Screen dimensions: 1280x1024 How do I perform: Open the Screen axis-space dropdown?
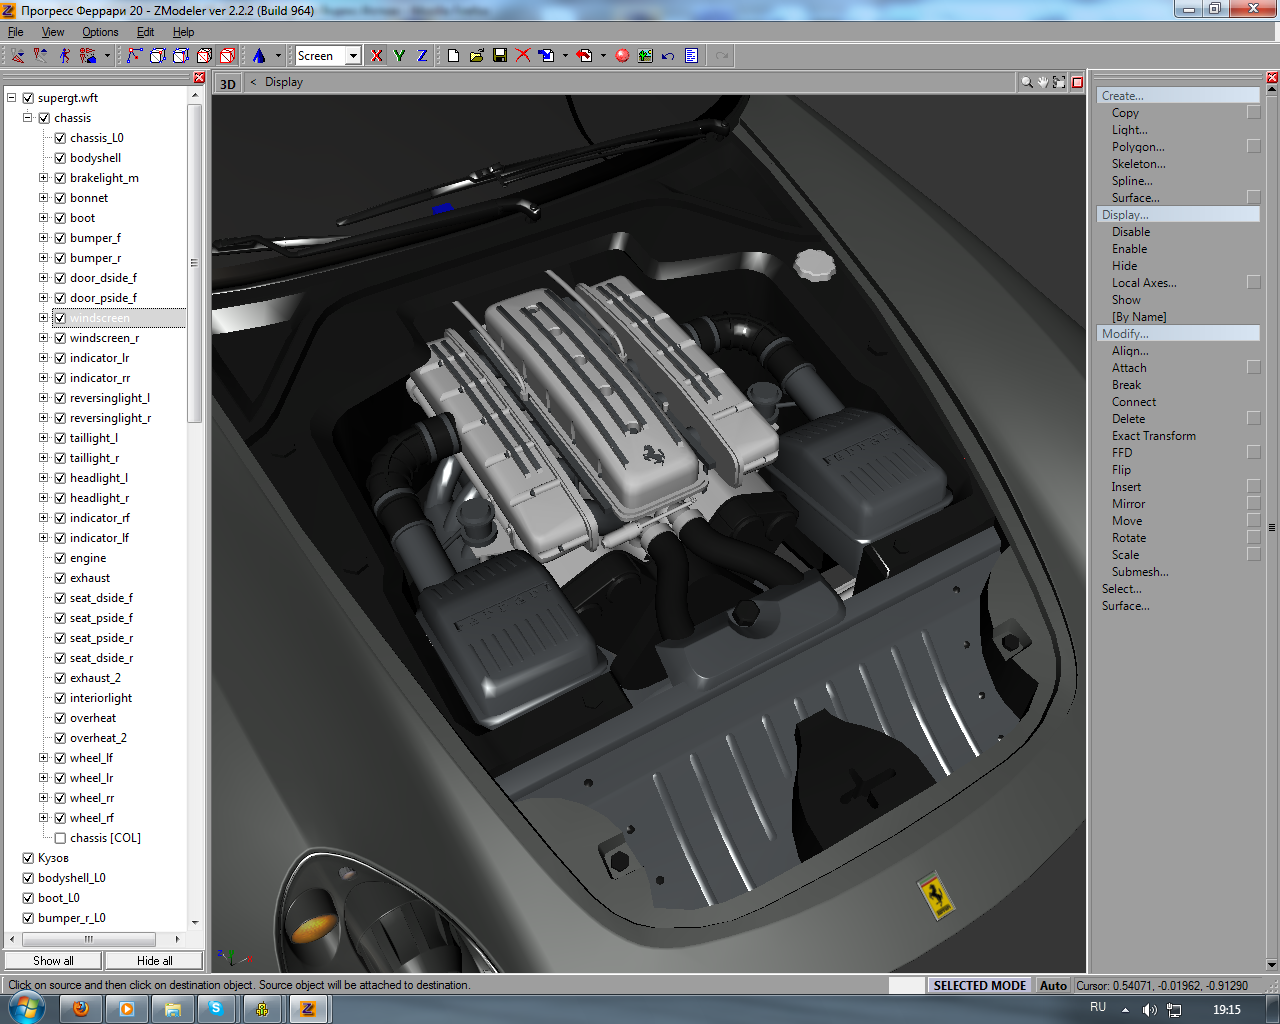coord(353,56)
